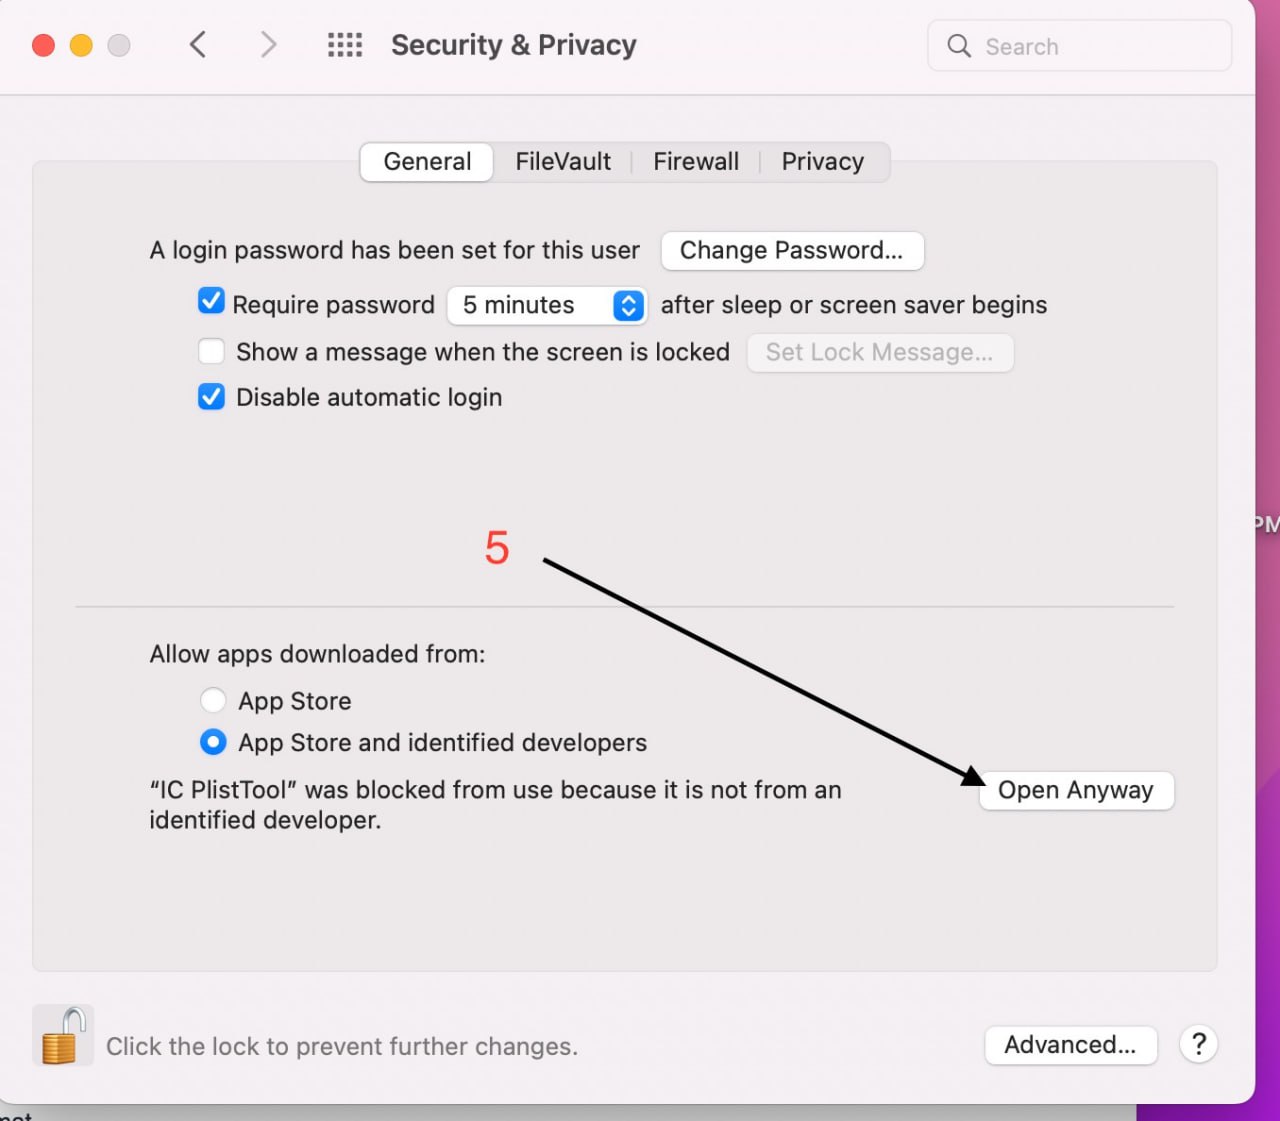Open the Privacy tab
Viewport: 1280px width, 1121px height.
[823, 162]
